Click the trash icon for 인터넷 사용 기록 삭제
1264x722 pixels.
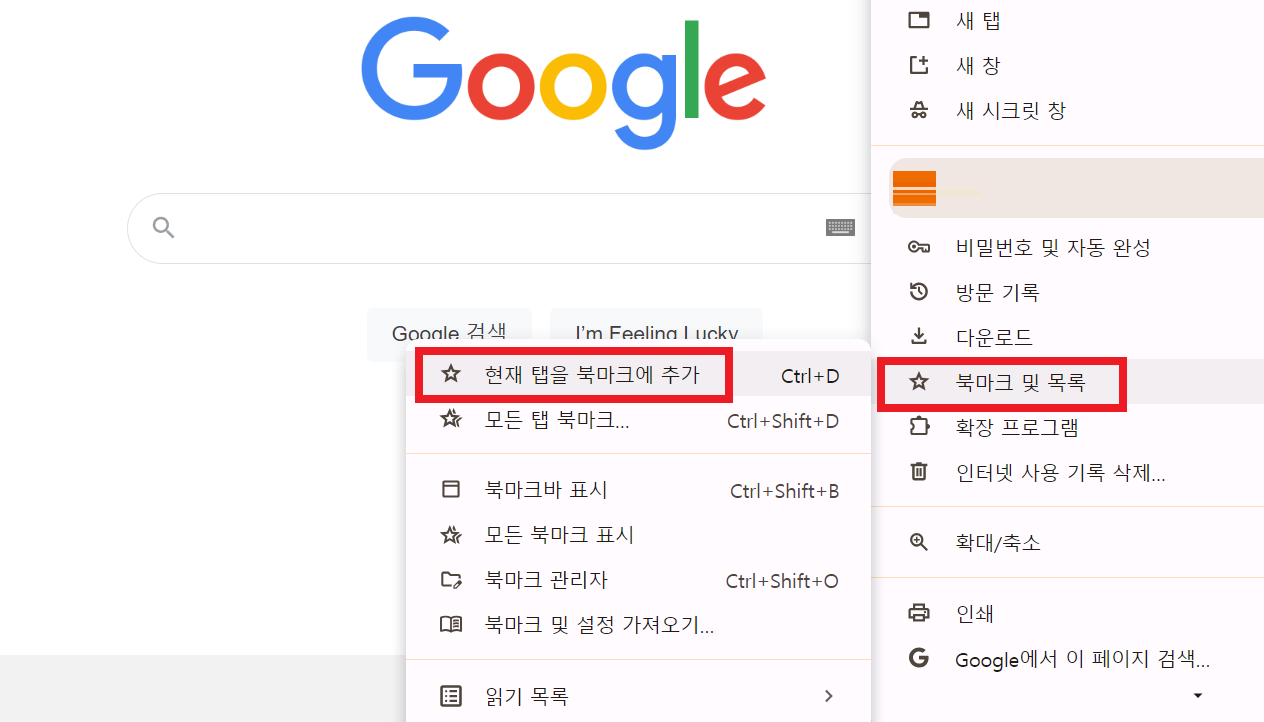918,472
